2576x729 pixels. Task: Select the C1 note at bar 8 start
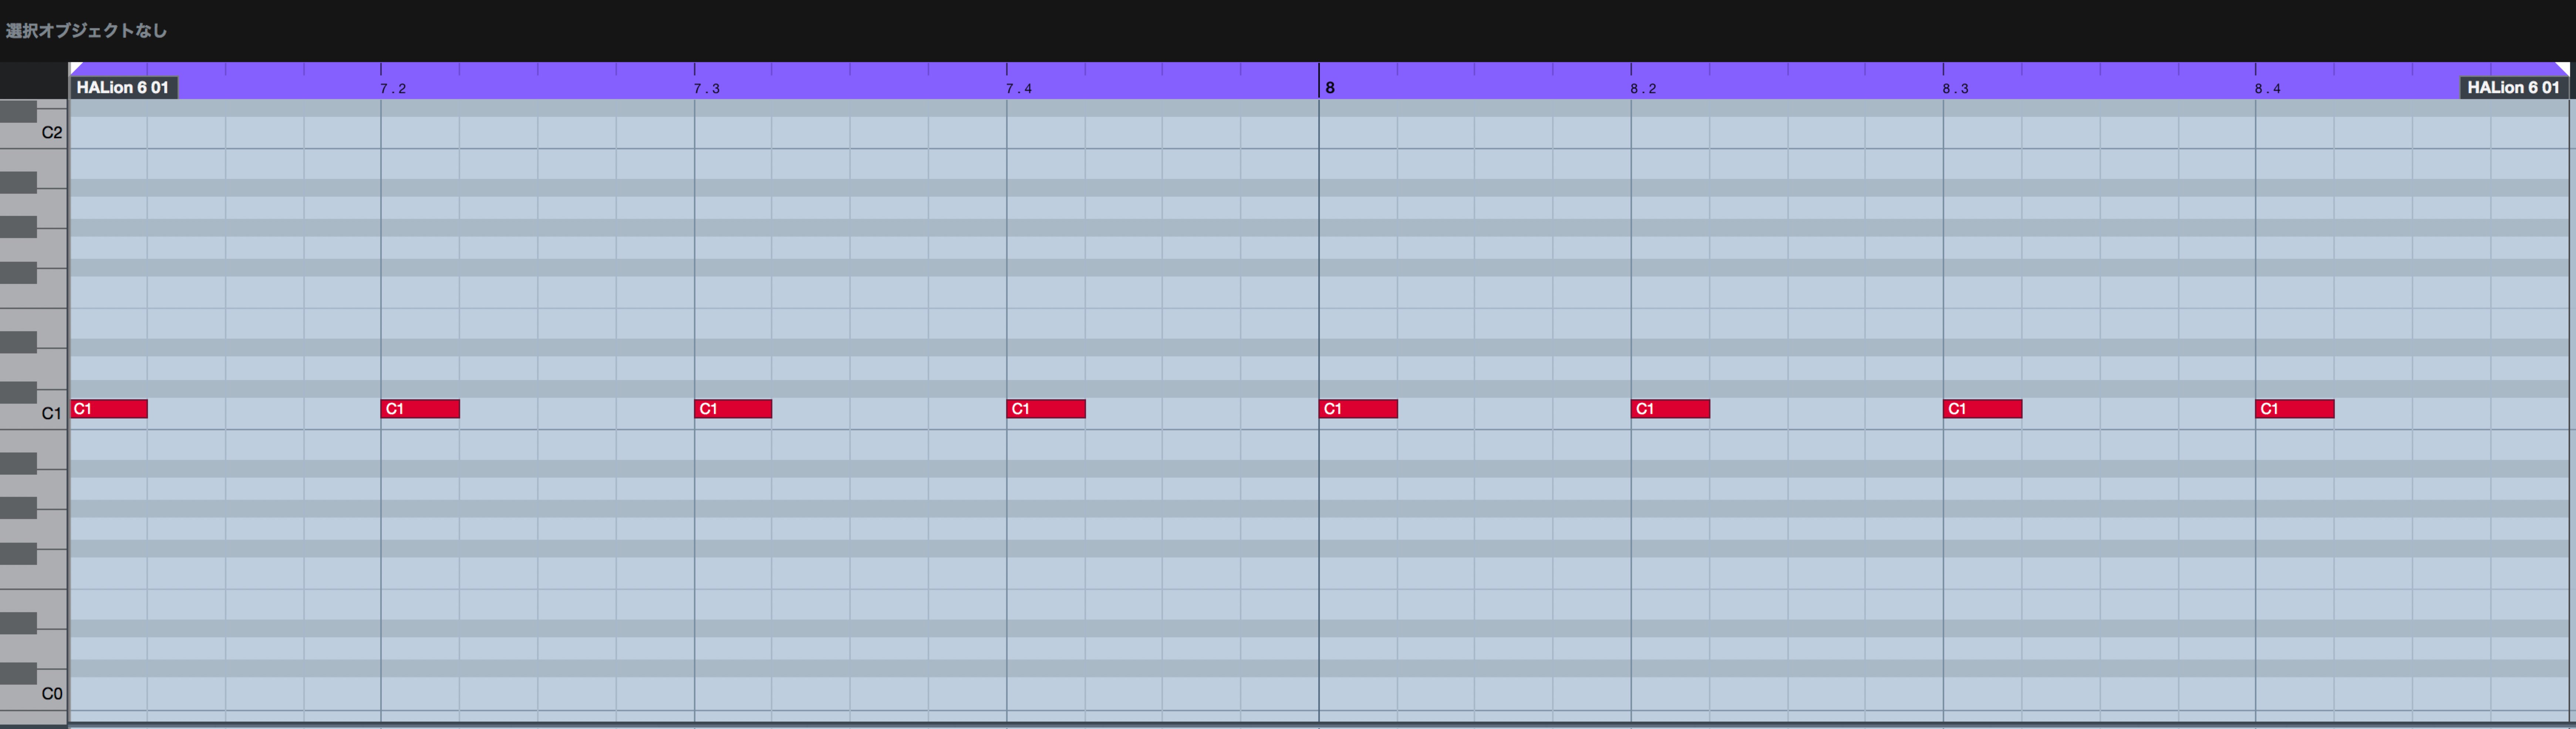coord(1358,409)
